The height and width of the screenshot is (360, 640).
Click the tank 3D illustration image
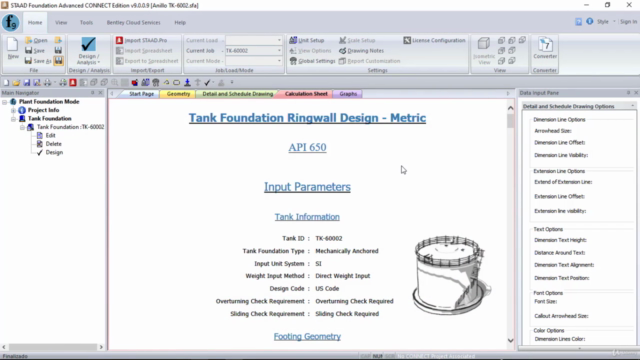click(452, 274)
